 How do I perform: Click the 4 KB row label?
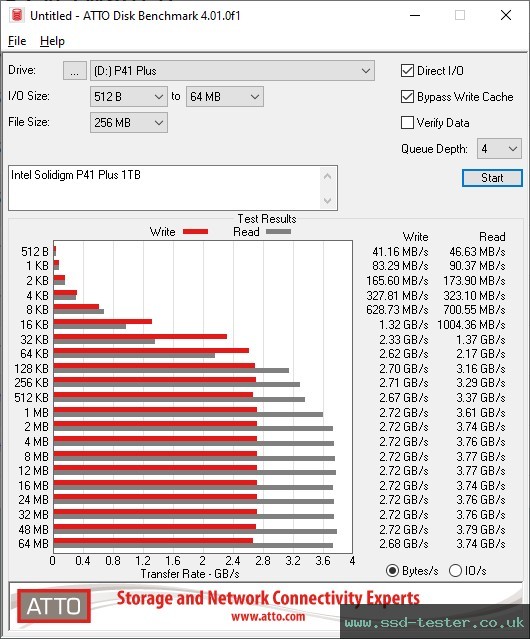37,295
